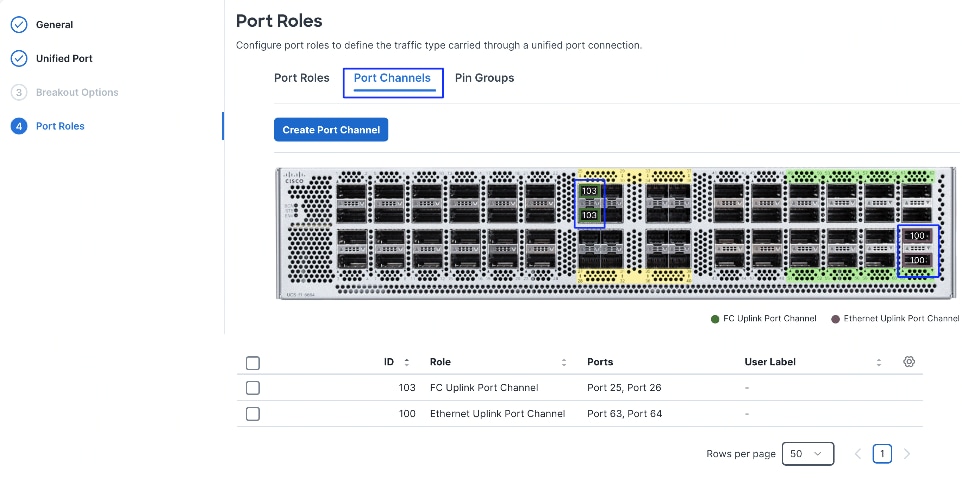Viewport: 962px width, 478px height.
Task: Toggle the select-all checkbox in table header
Action: [252, 363]
